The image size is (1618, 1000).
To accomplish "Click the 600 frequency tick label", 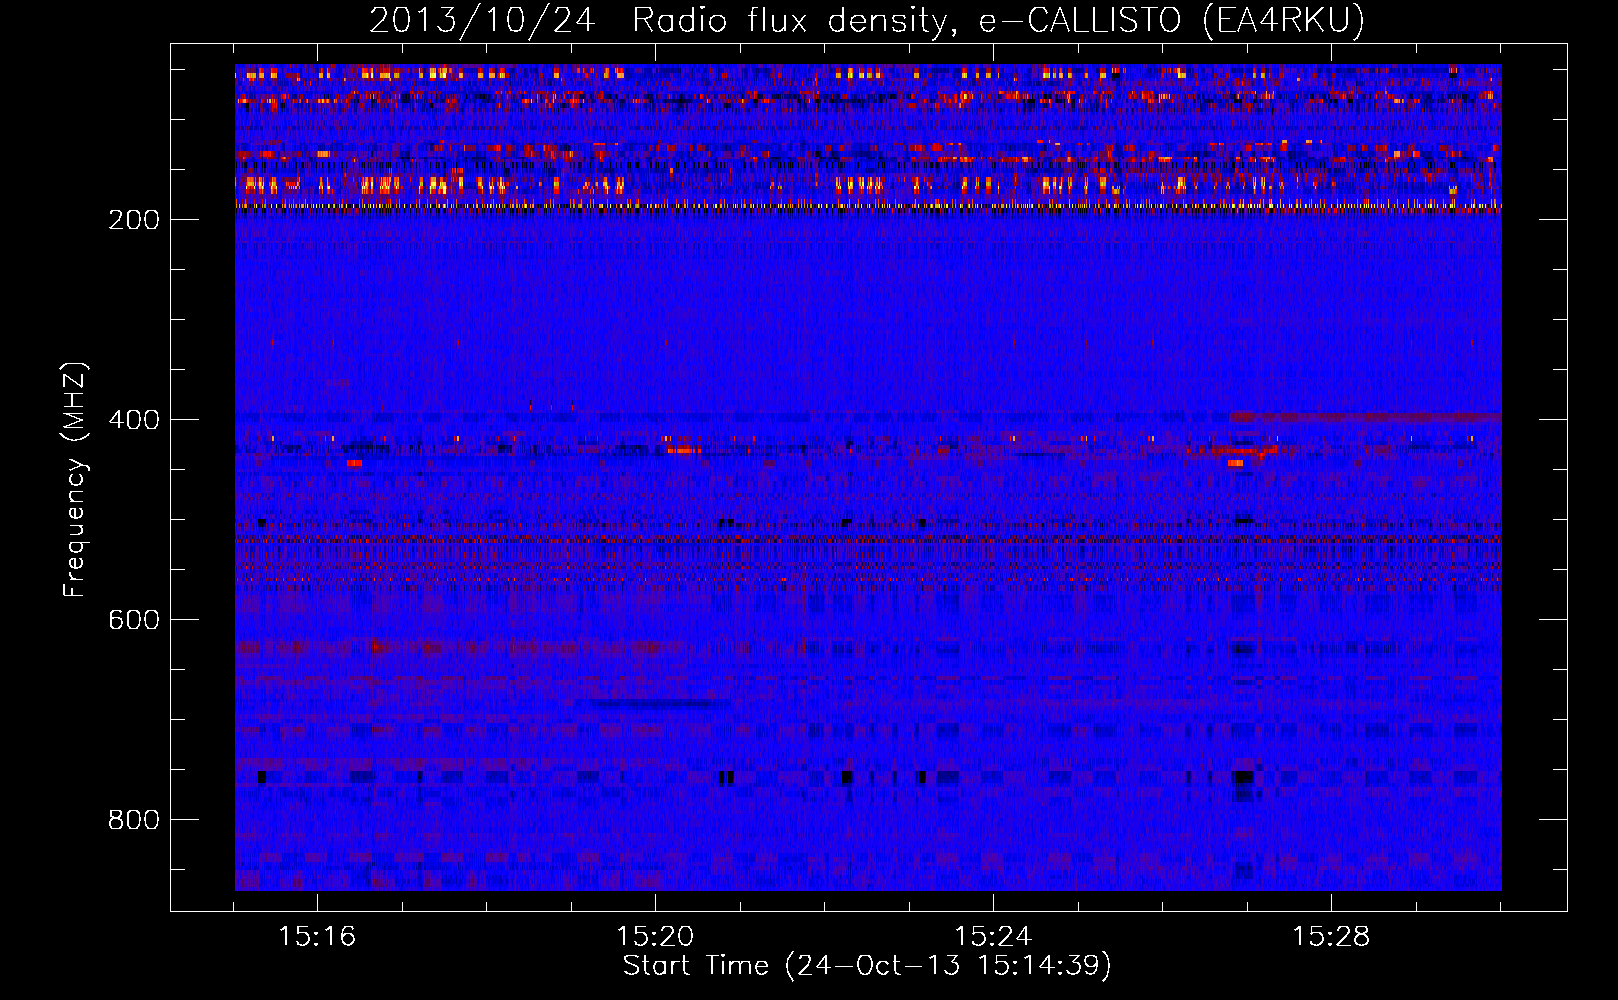I will pos(134,619).
